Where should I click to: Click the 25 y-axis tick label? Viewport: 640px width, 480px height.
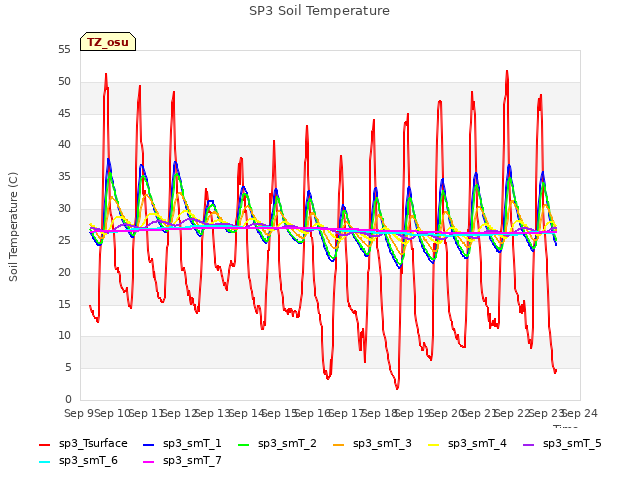click(64, 240)
